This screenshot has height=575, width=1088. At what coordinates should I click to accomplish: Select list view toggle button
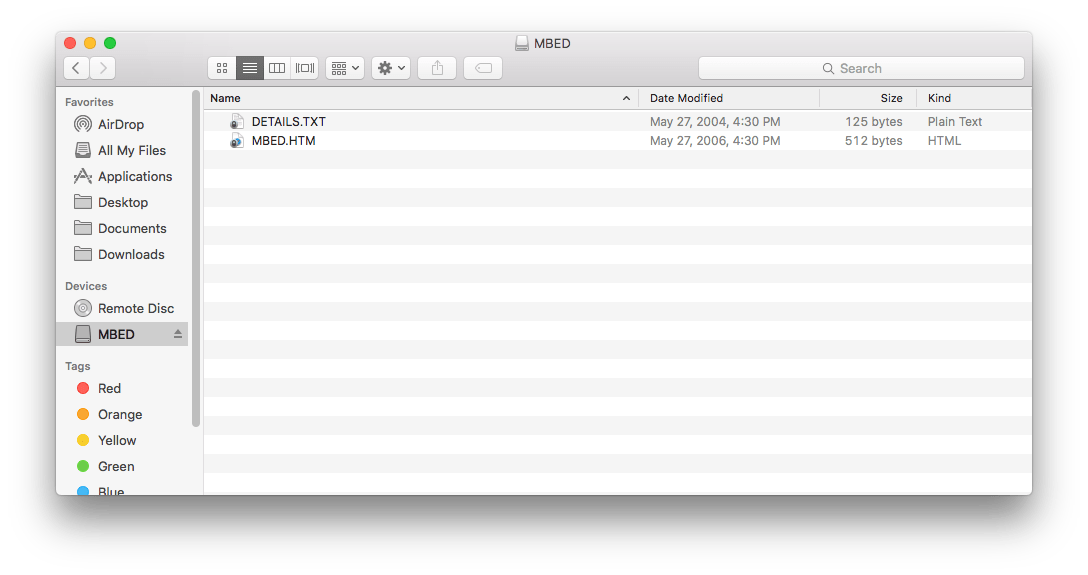(250, 68)
